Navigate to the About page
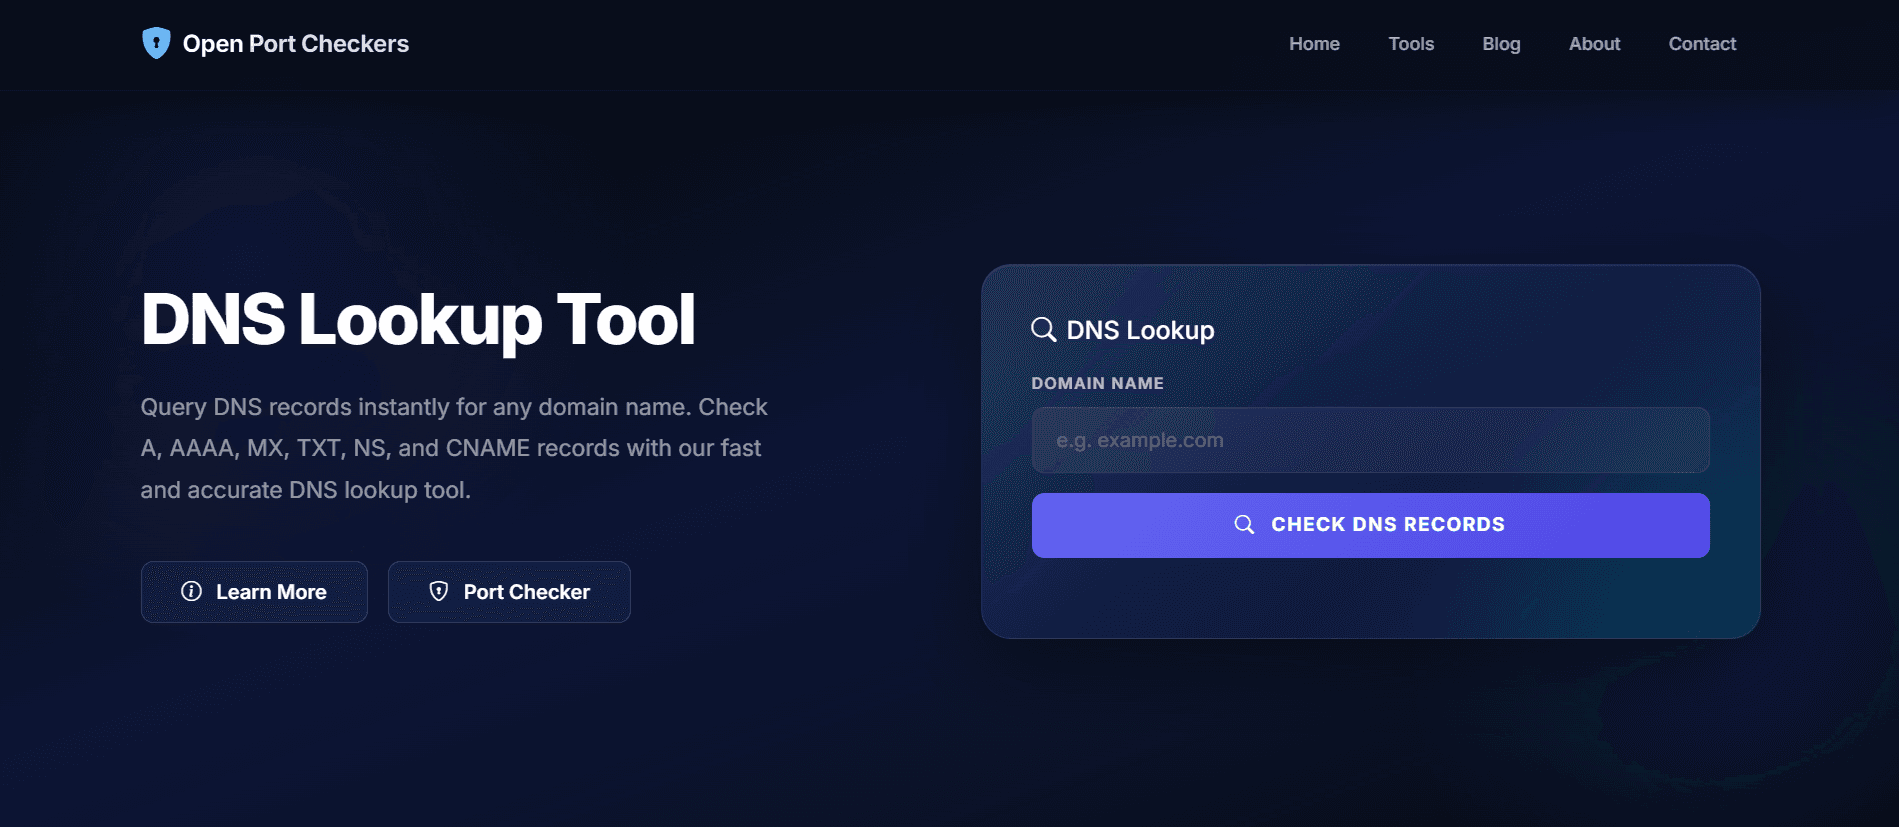Viewport: 1899px width, 827px height. click(x=1593, y=44)
